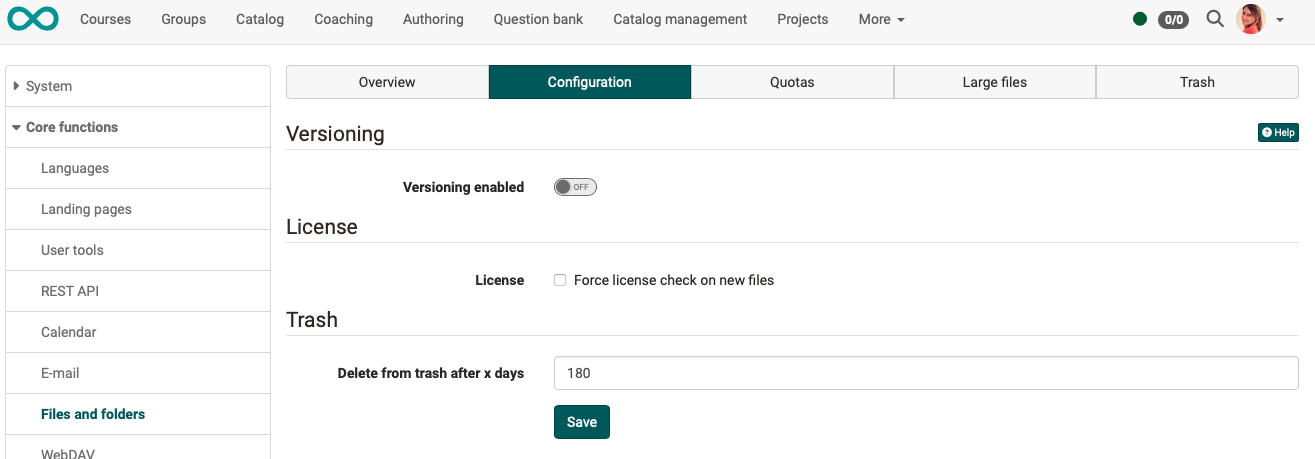This screenshot has width=1315, height=459.
Task: Open REST API settings in sidebar
Action: pos(70,291)
